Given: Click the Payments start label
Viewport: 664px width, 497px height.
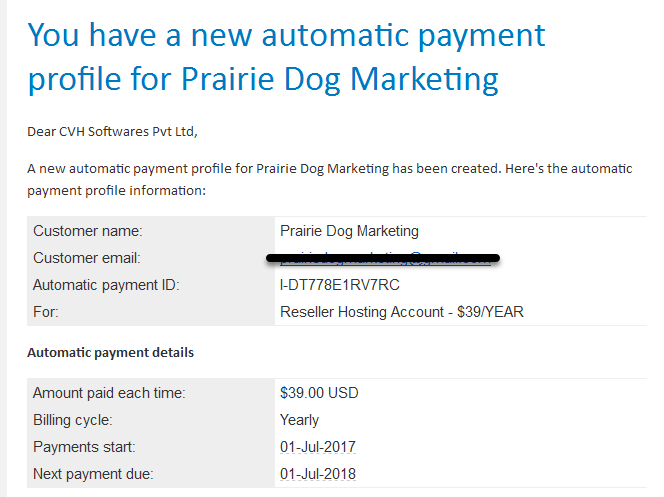Looking at the screenshot, I should tap(84, 447).
